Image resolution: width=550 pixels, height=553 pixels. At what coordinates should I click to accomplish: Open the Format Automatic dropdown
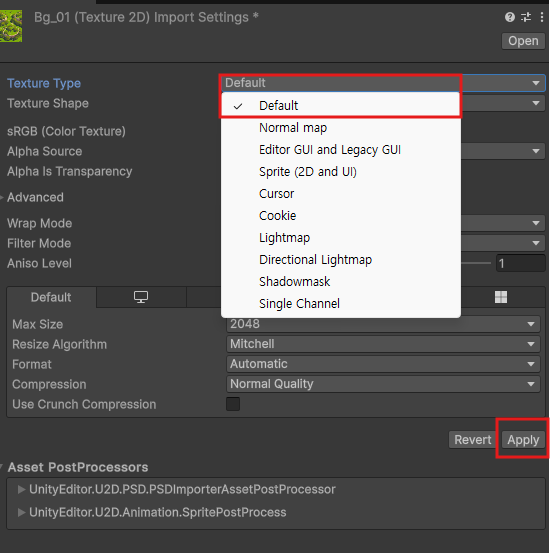[383, 364]
